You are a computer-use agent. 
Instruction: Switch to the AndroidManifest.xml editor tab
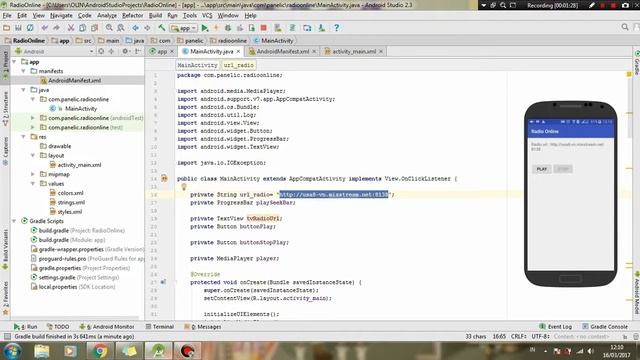(282, 51)
